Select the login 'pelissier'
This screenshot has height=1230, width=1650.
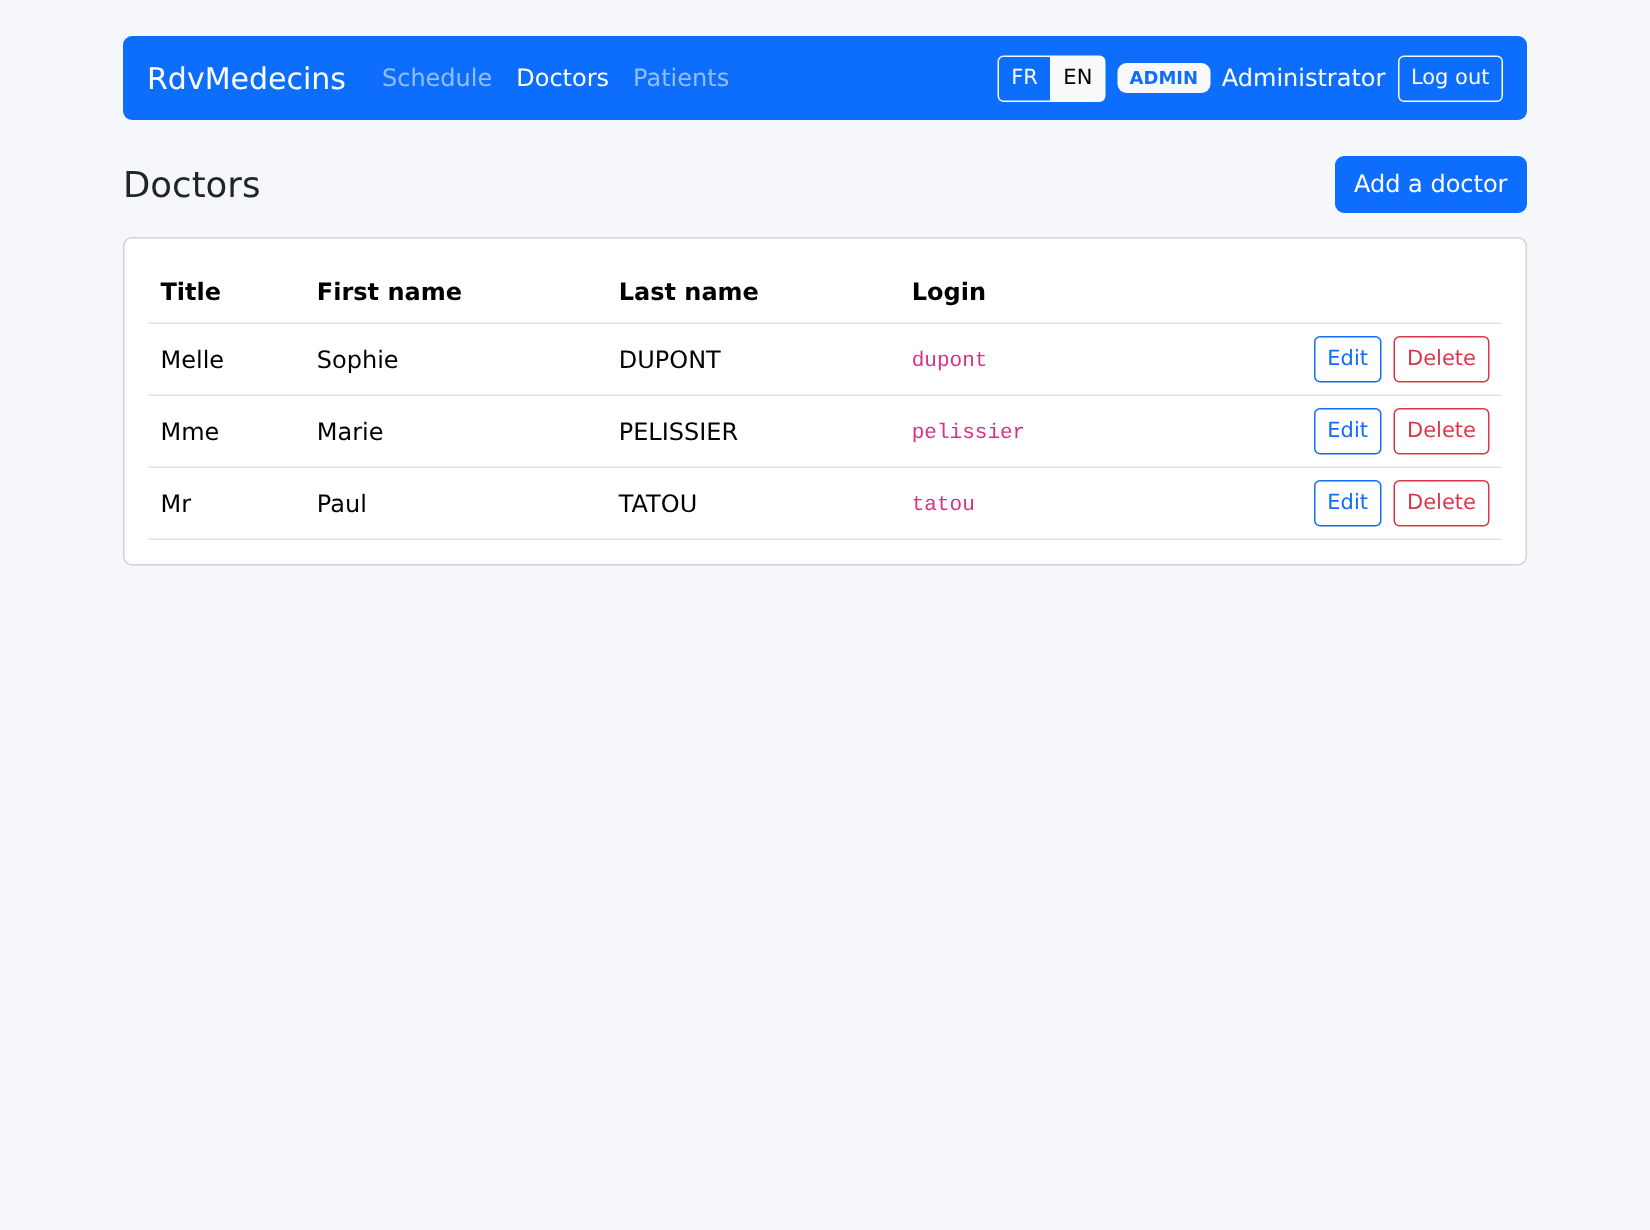(968, 432)
